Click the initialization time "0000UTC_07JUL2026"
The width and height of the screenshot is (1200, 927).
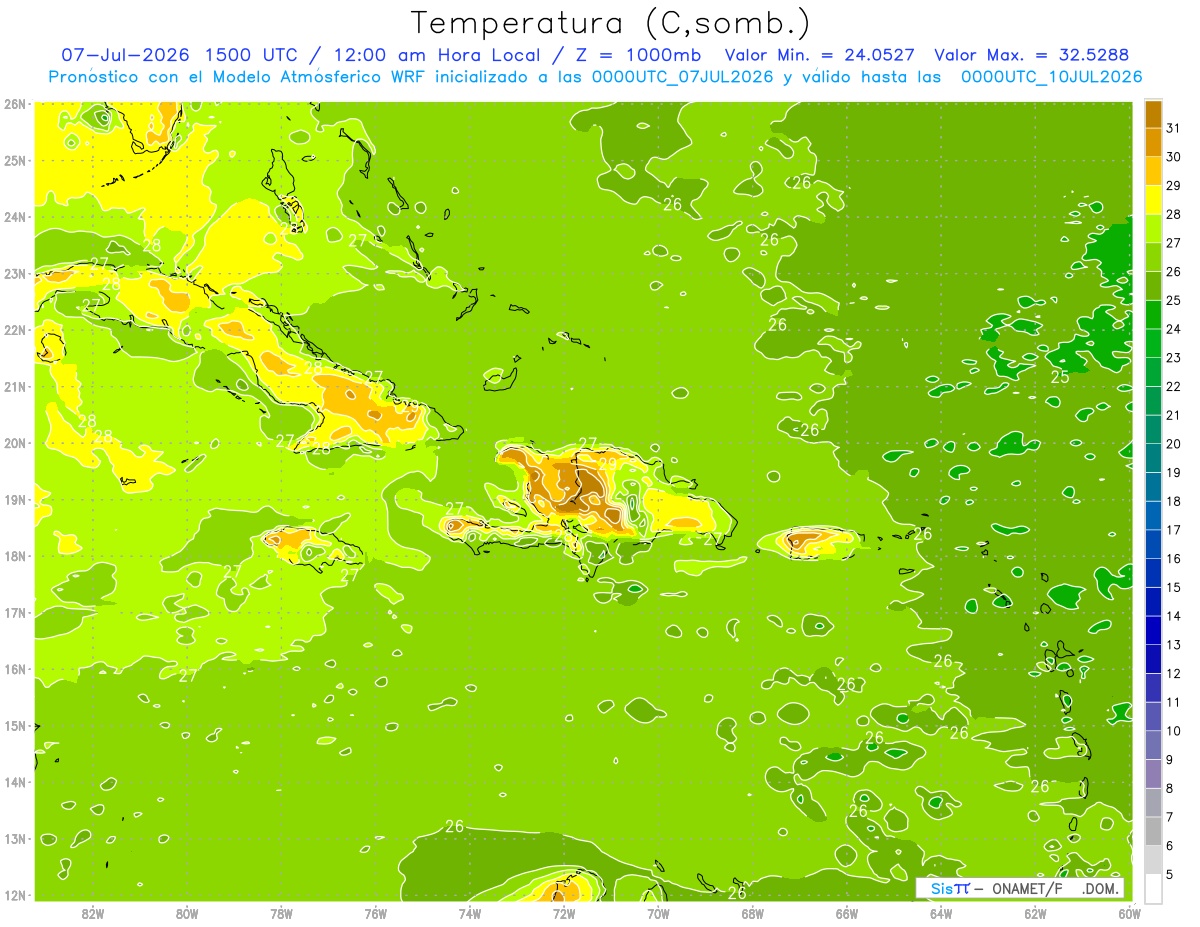click(x=682, y=77)
